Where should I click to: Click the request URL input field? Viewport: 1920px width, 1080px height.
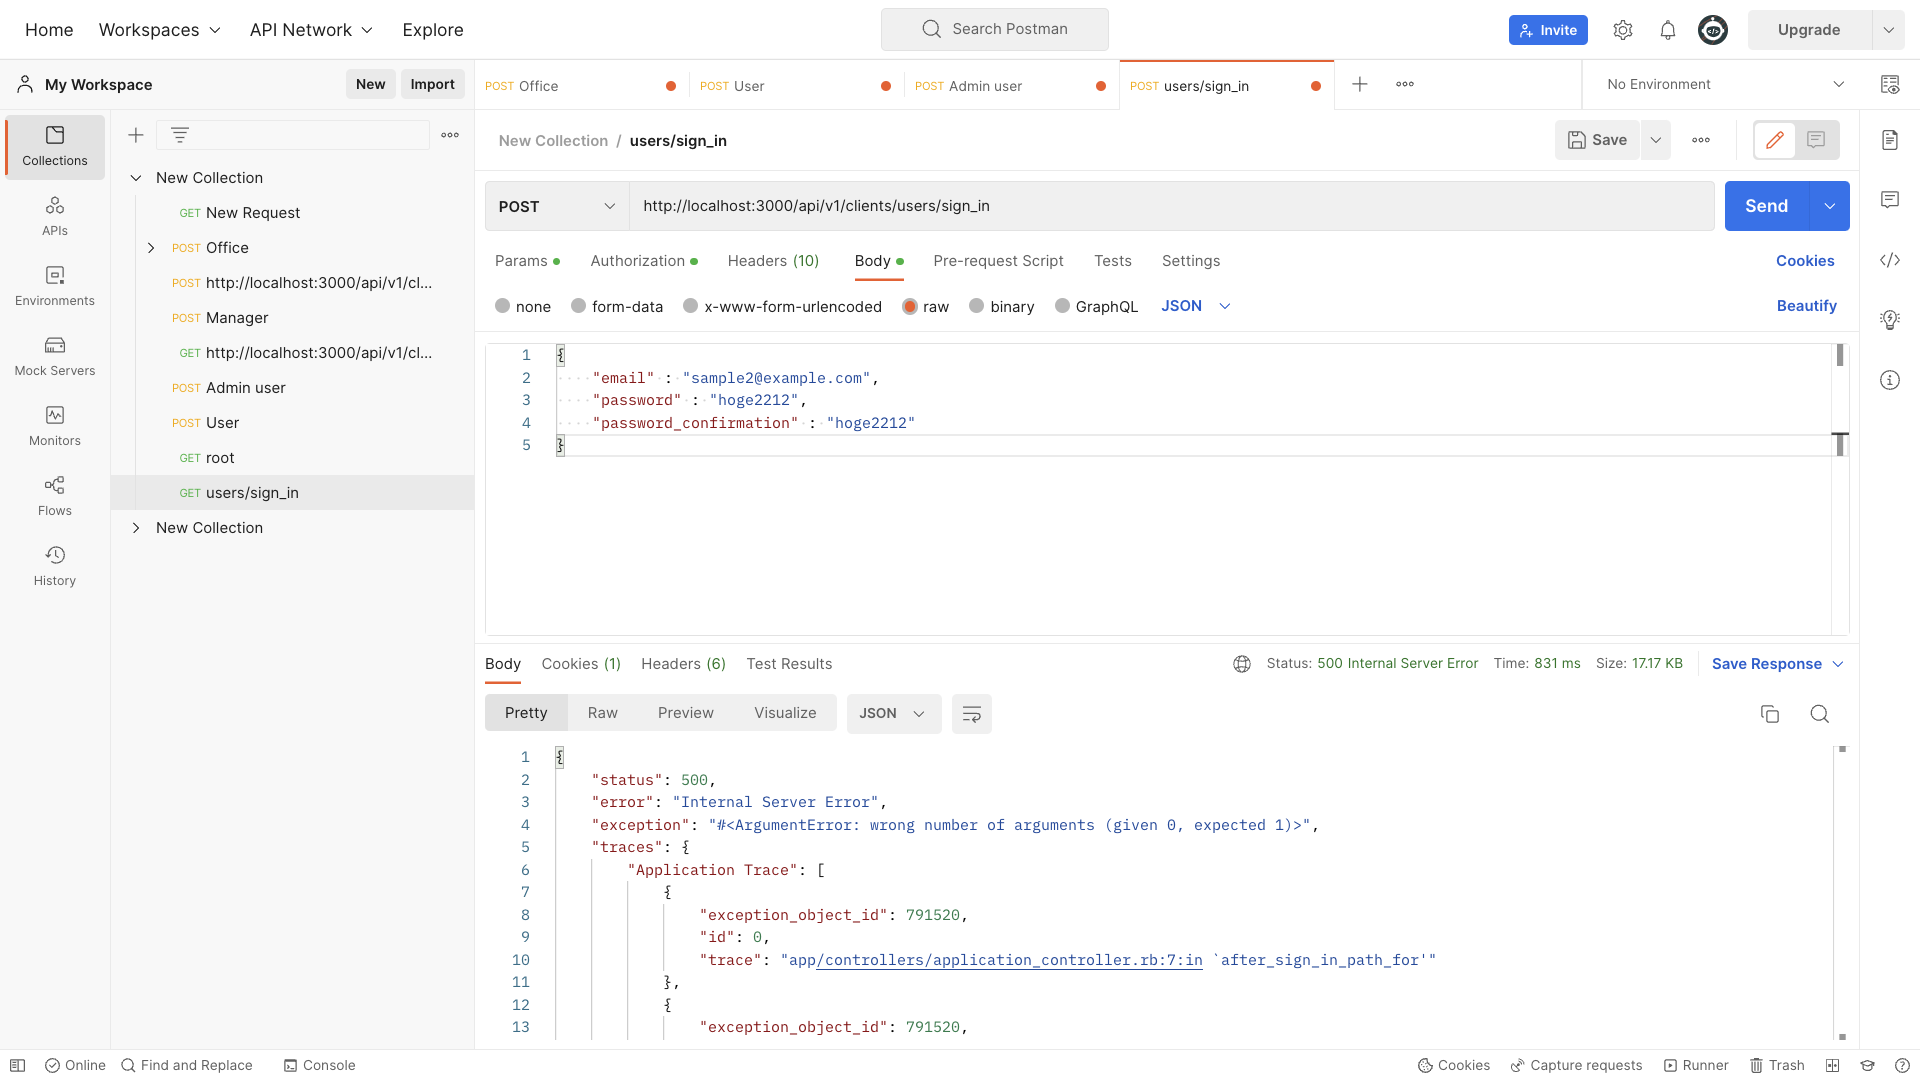[1170, 206]
